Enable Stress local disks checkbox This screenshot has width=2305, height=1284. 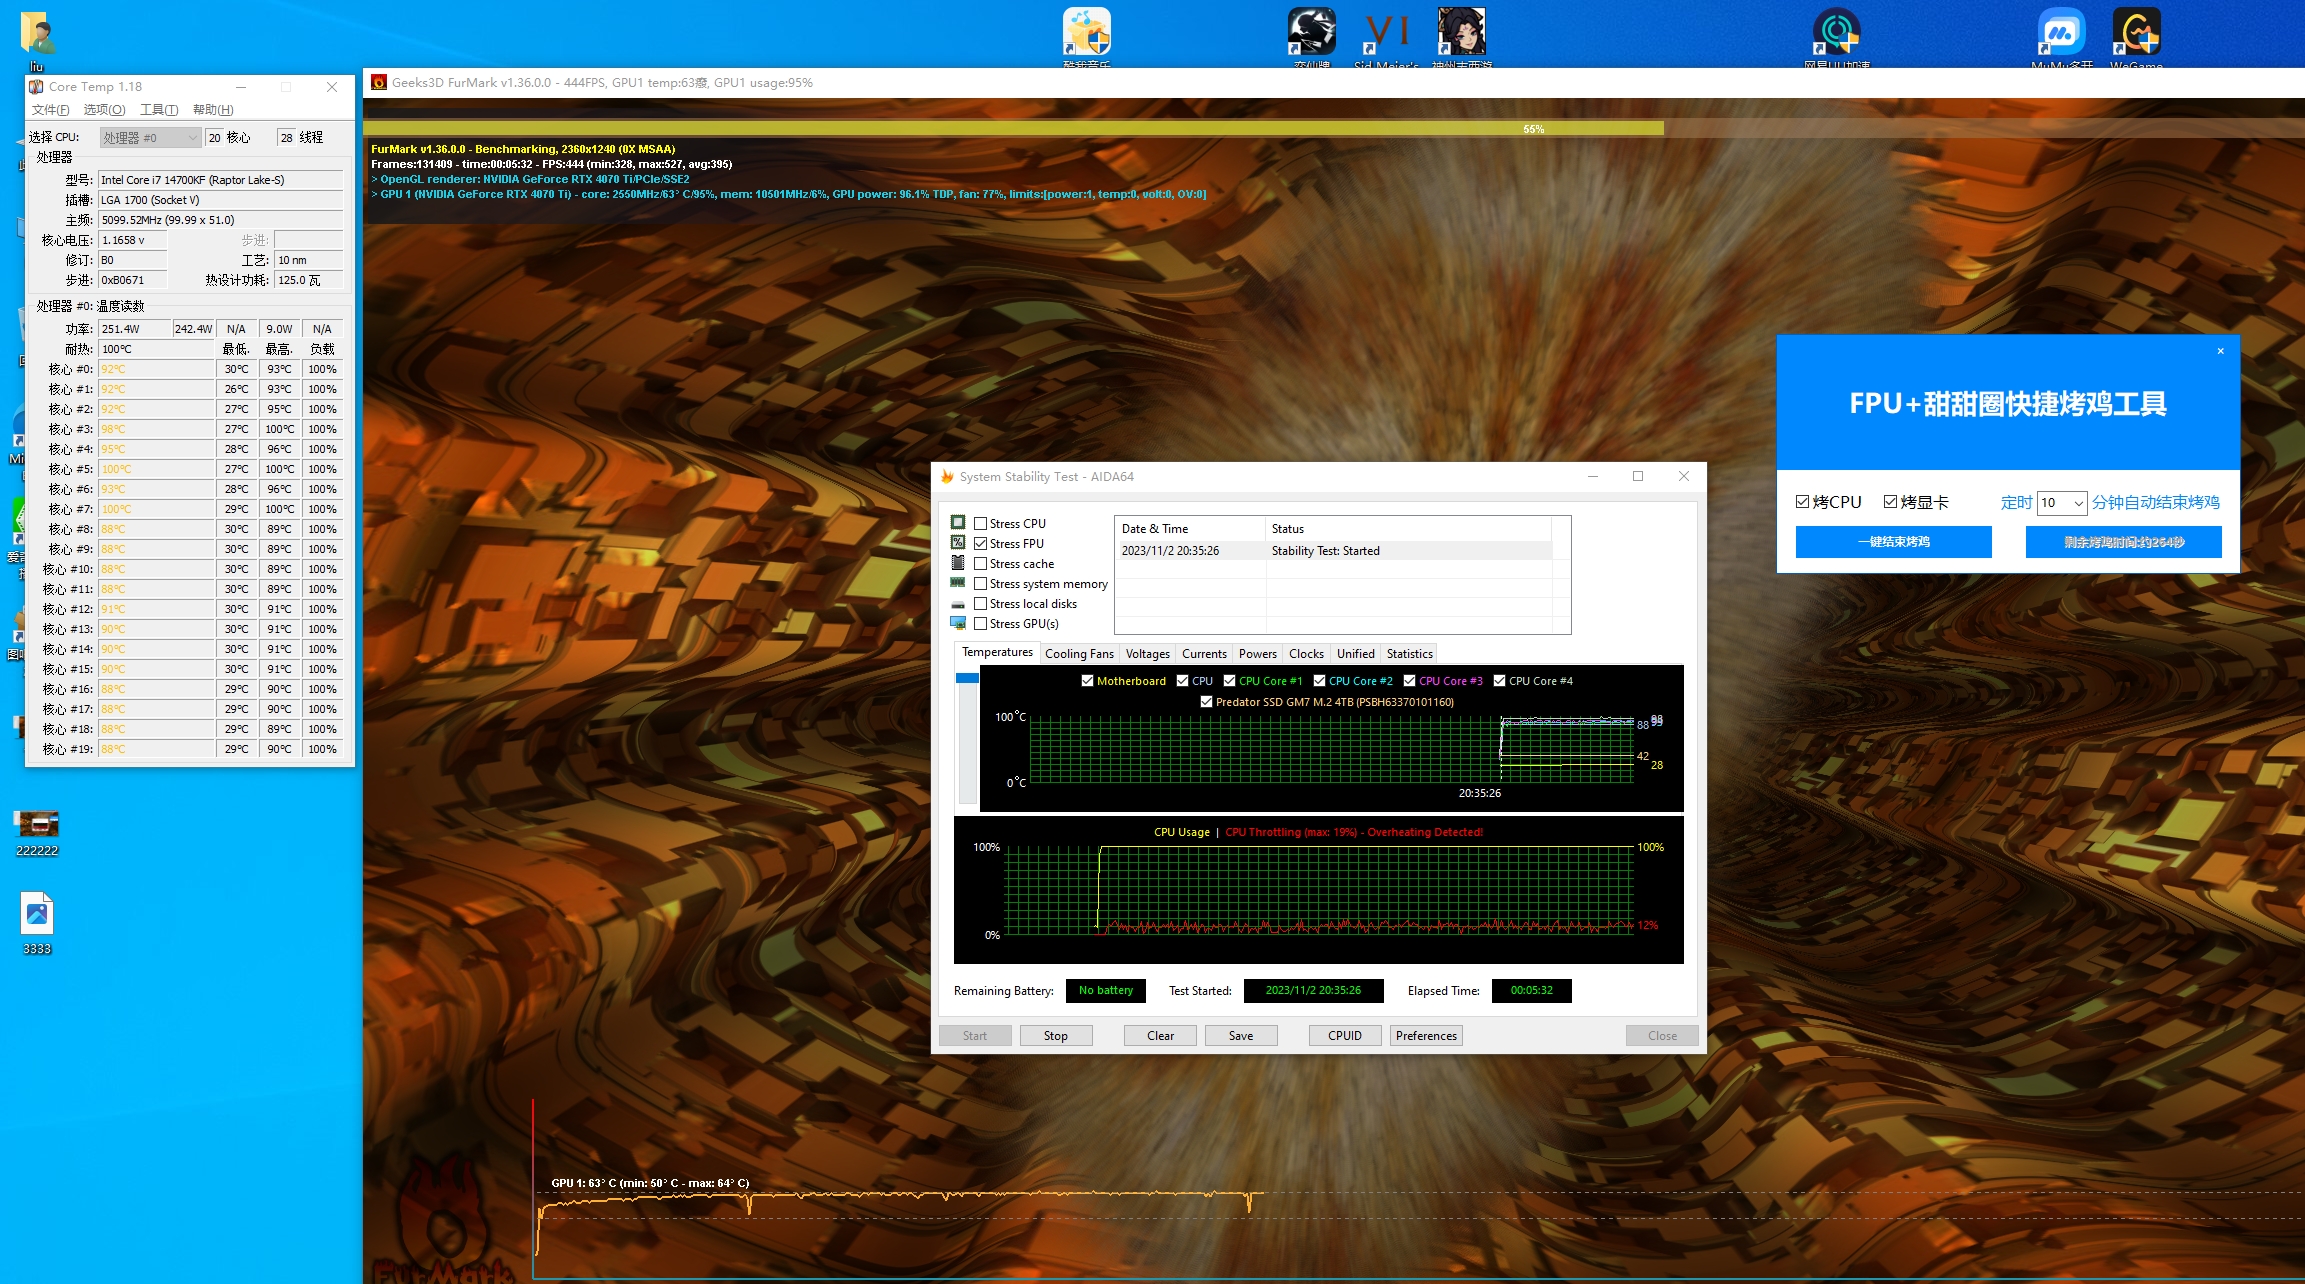coord(981,603)
